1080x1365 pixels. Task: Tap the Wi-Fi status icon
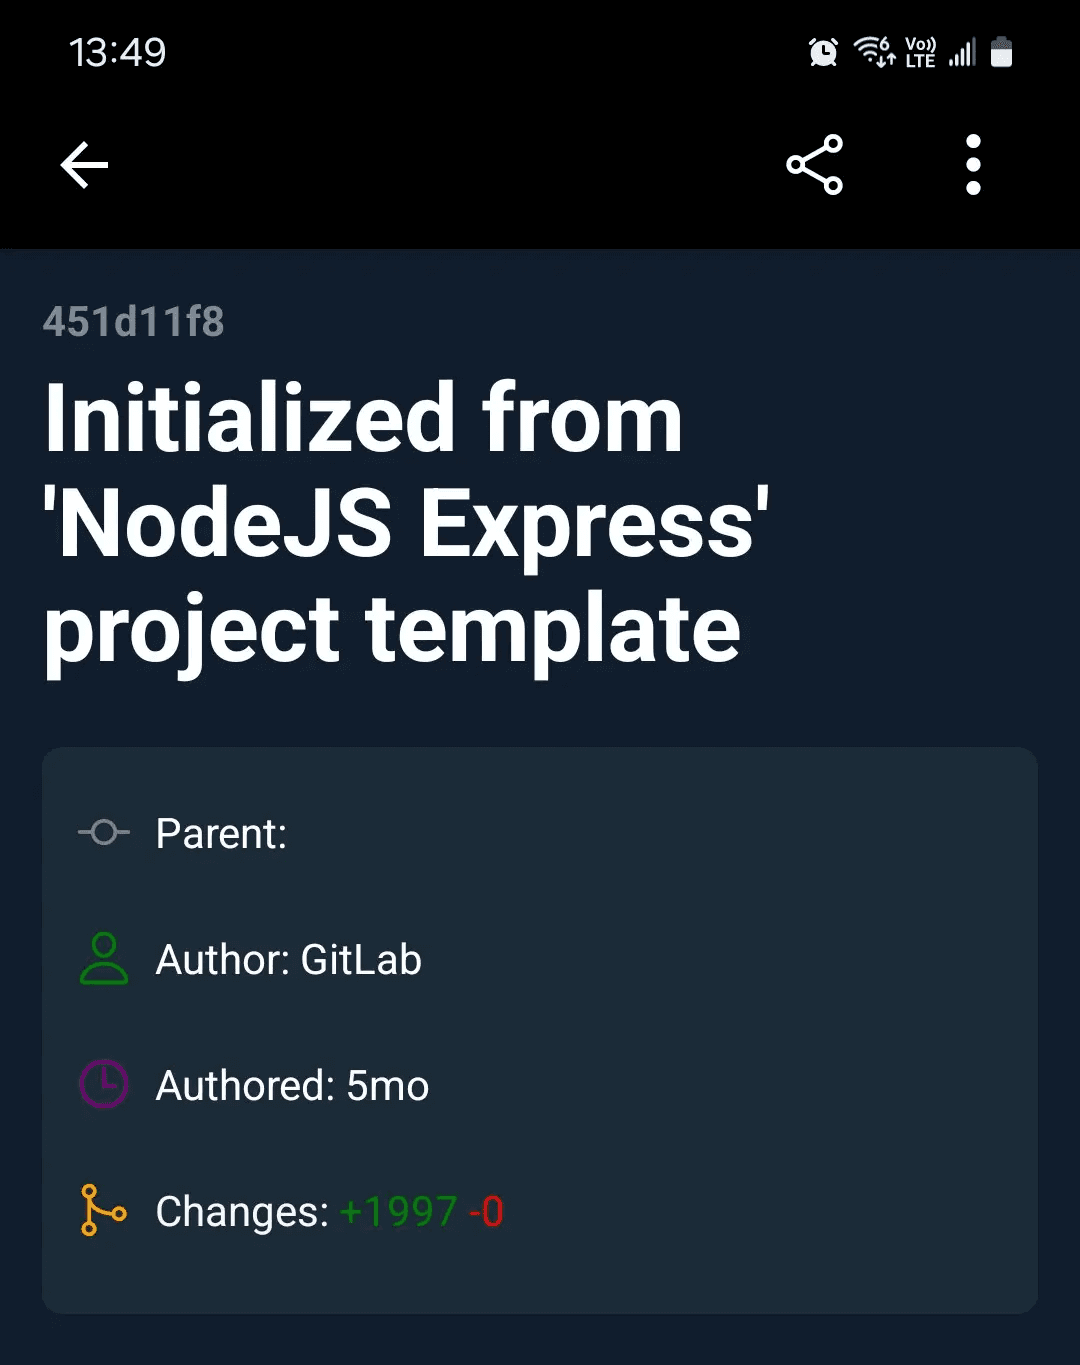coord(873,52)
